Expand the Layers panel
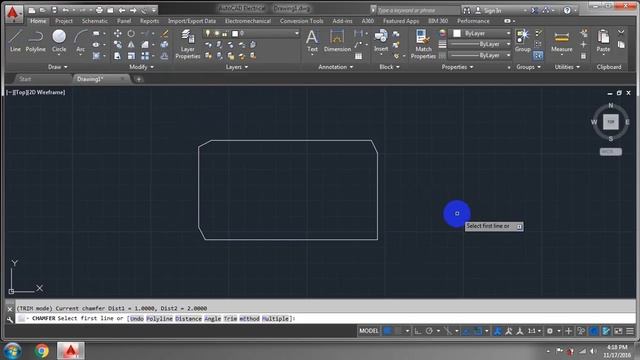The width and height of the screenshot is (640, 360). click(237, 67)
